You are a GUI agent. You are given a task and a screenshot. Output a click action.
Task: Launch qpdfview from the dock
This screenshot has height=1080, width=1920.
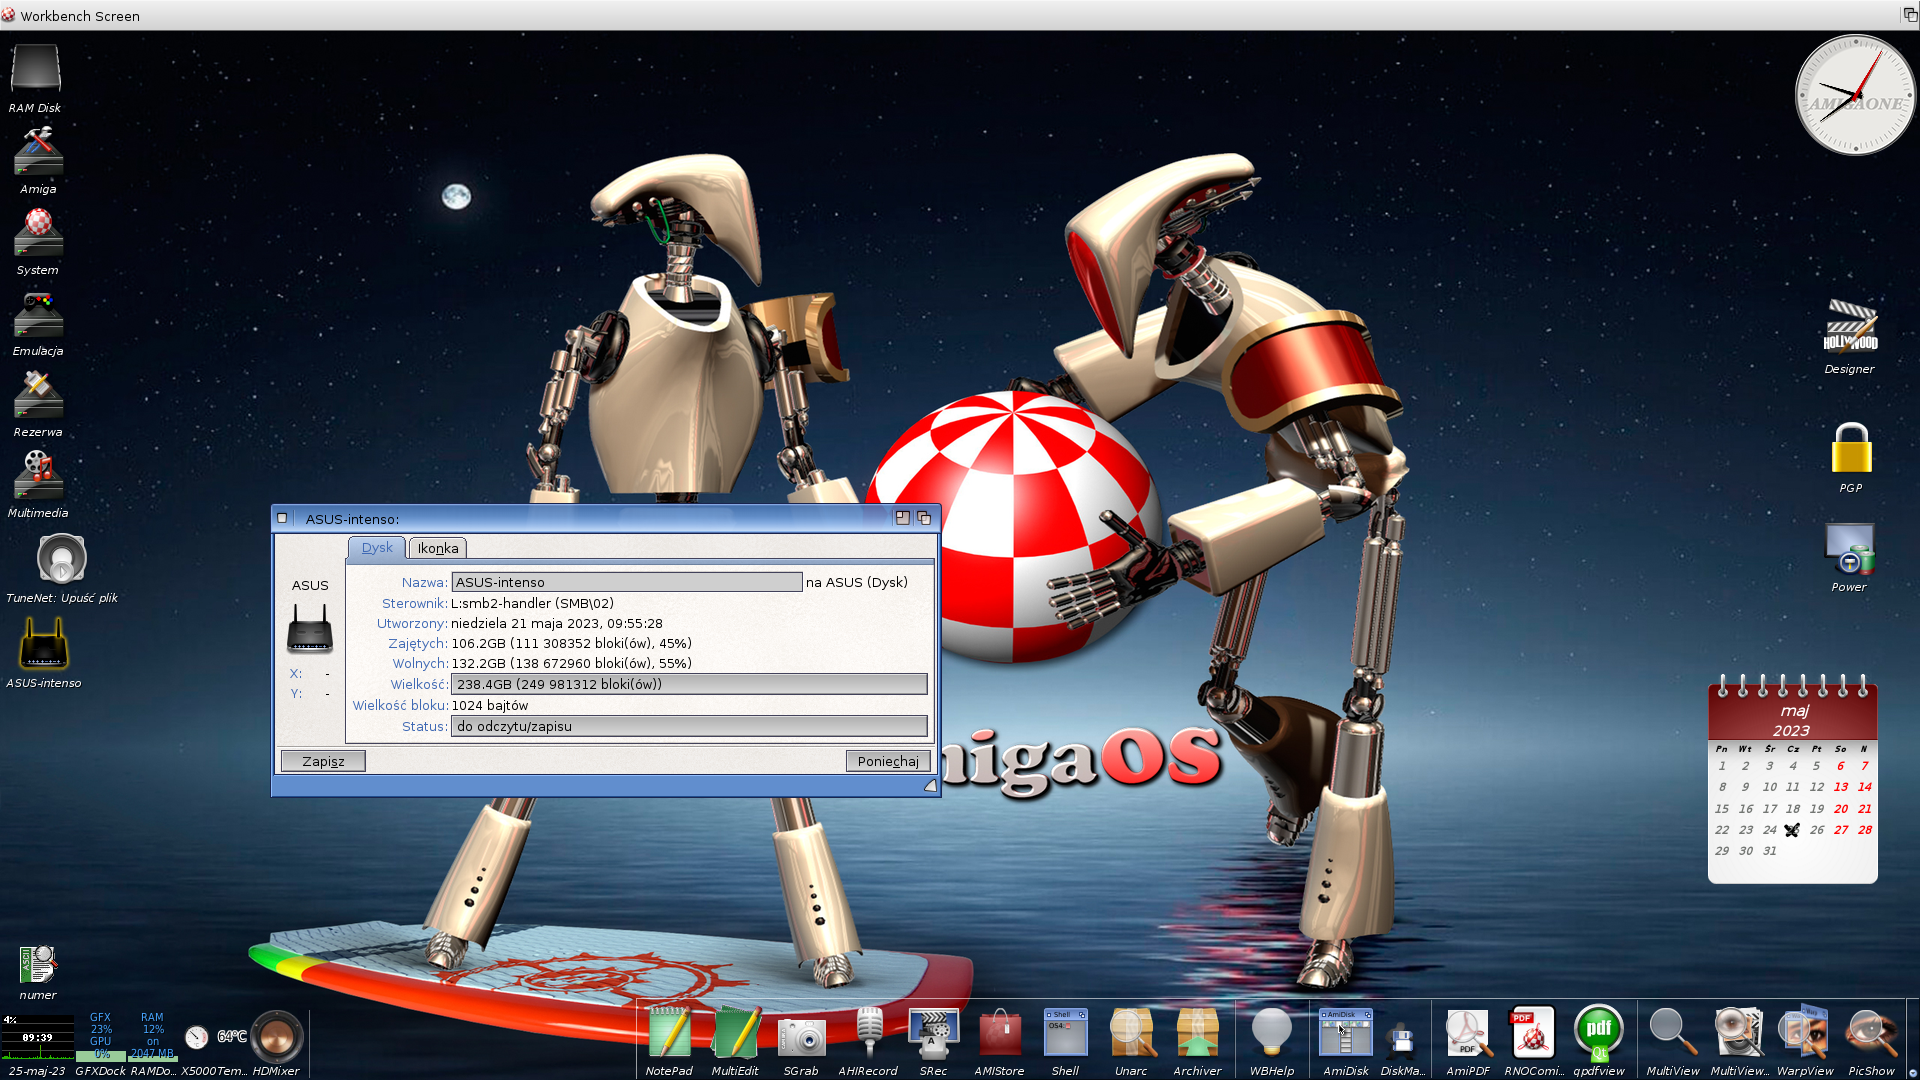coord(1598,1033)
